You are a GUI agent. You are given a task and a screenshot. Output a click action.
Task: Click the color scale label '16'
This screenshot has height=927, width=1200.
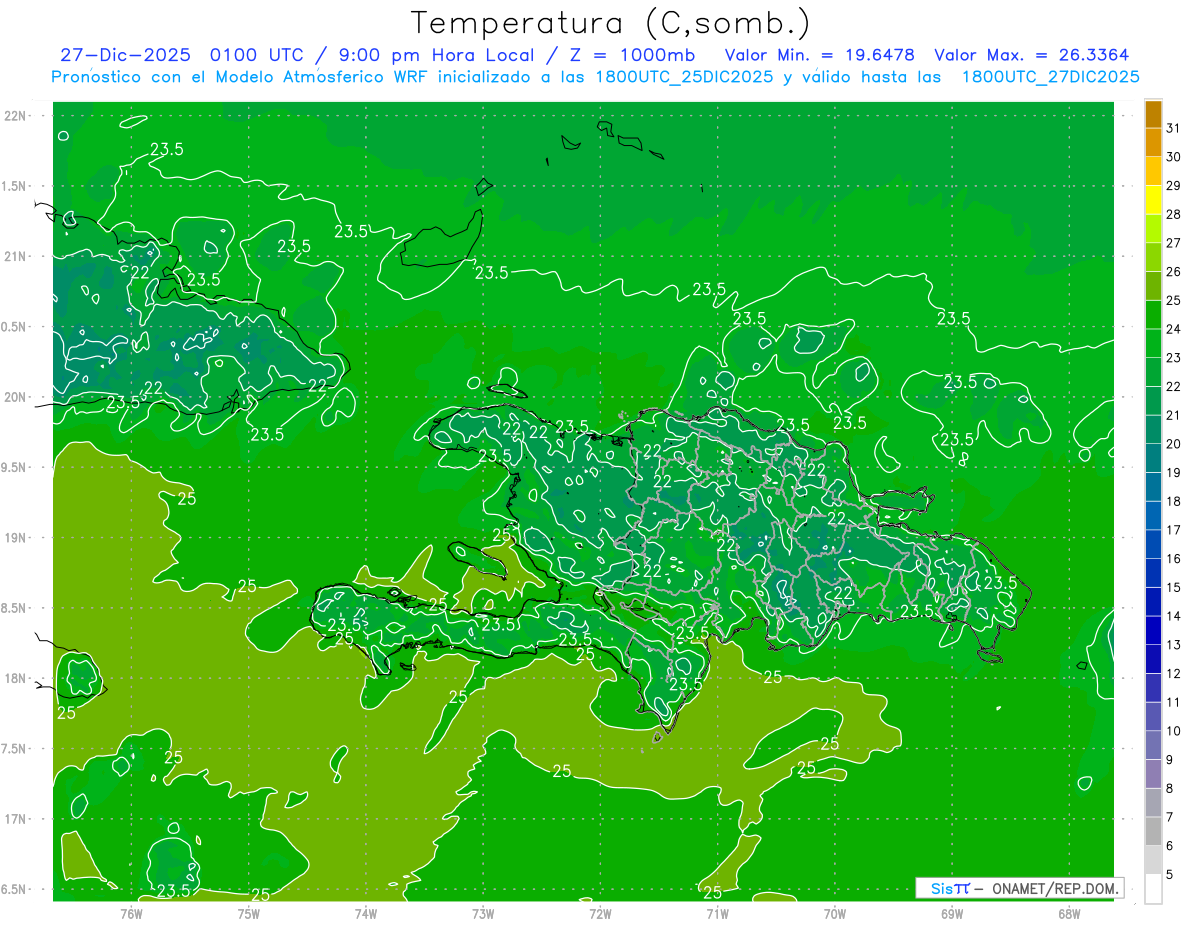(x=1174, y=559)
